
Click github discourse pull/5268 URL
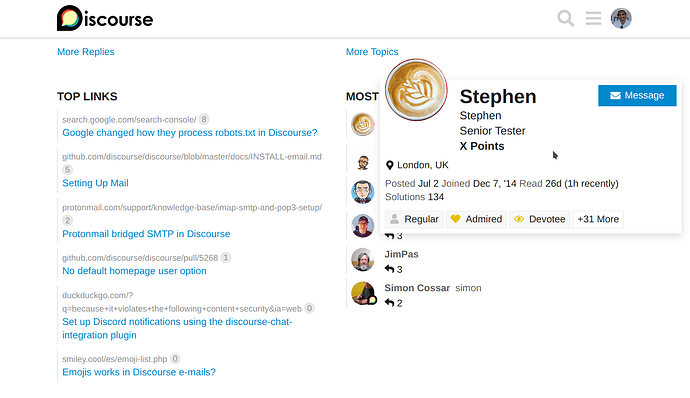(x=140, y=258)
